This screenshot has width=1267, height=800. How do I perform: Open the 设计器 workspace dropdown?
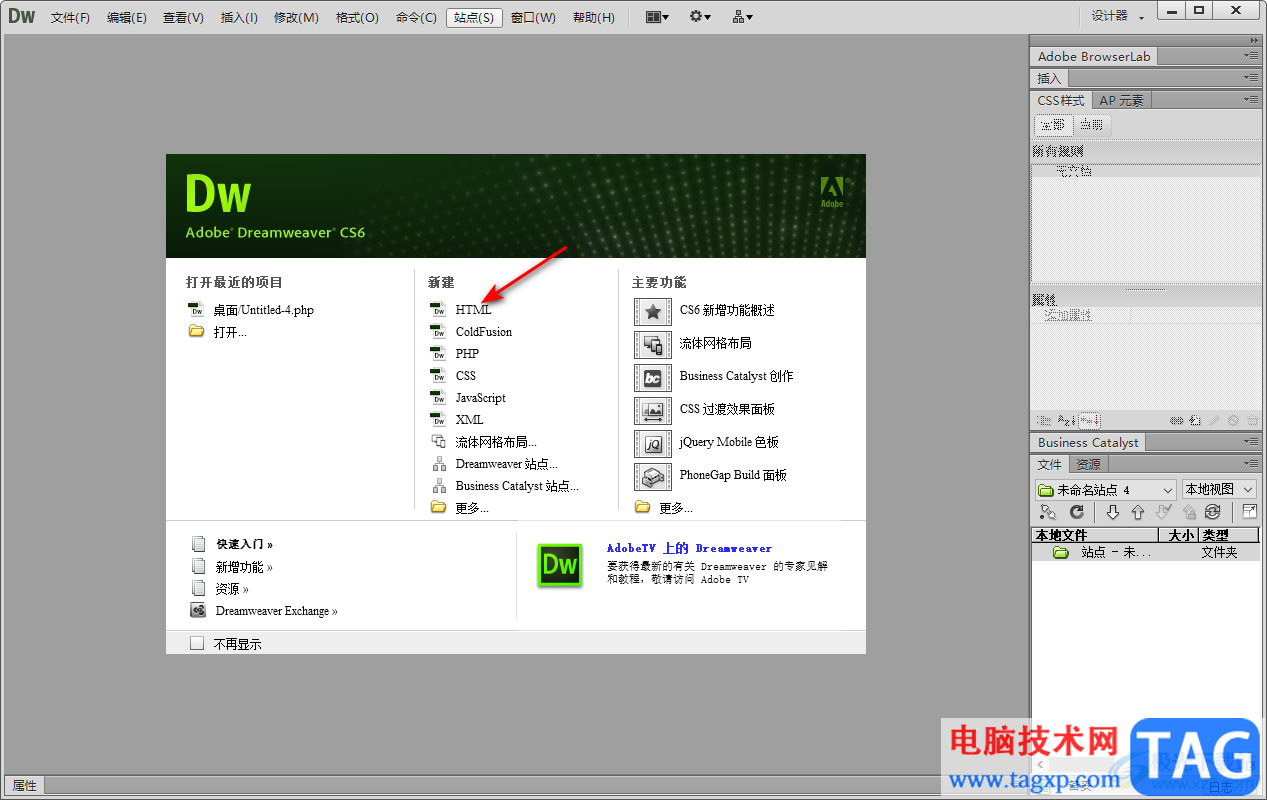click(1118, 16)
